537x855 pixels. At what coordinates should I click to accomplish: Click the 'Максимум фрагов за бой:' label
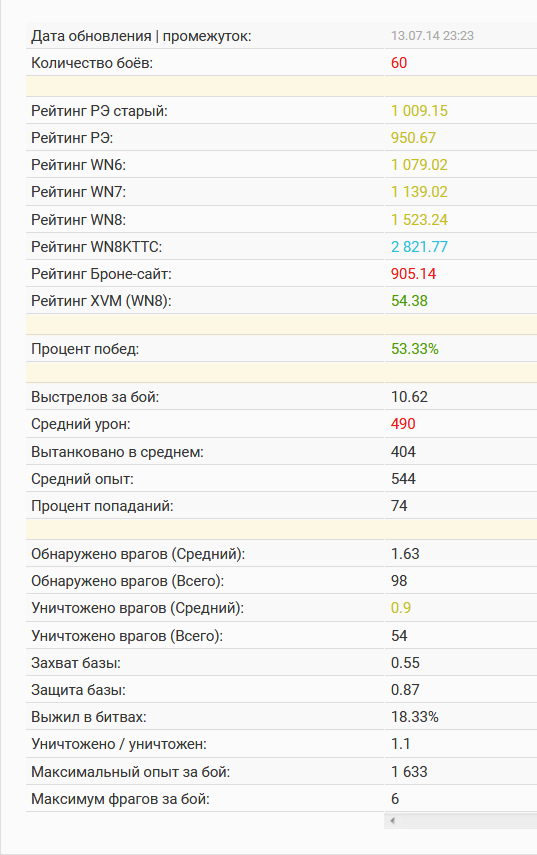click(x=120, y=799)
